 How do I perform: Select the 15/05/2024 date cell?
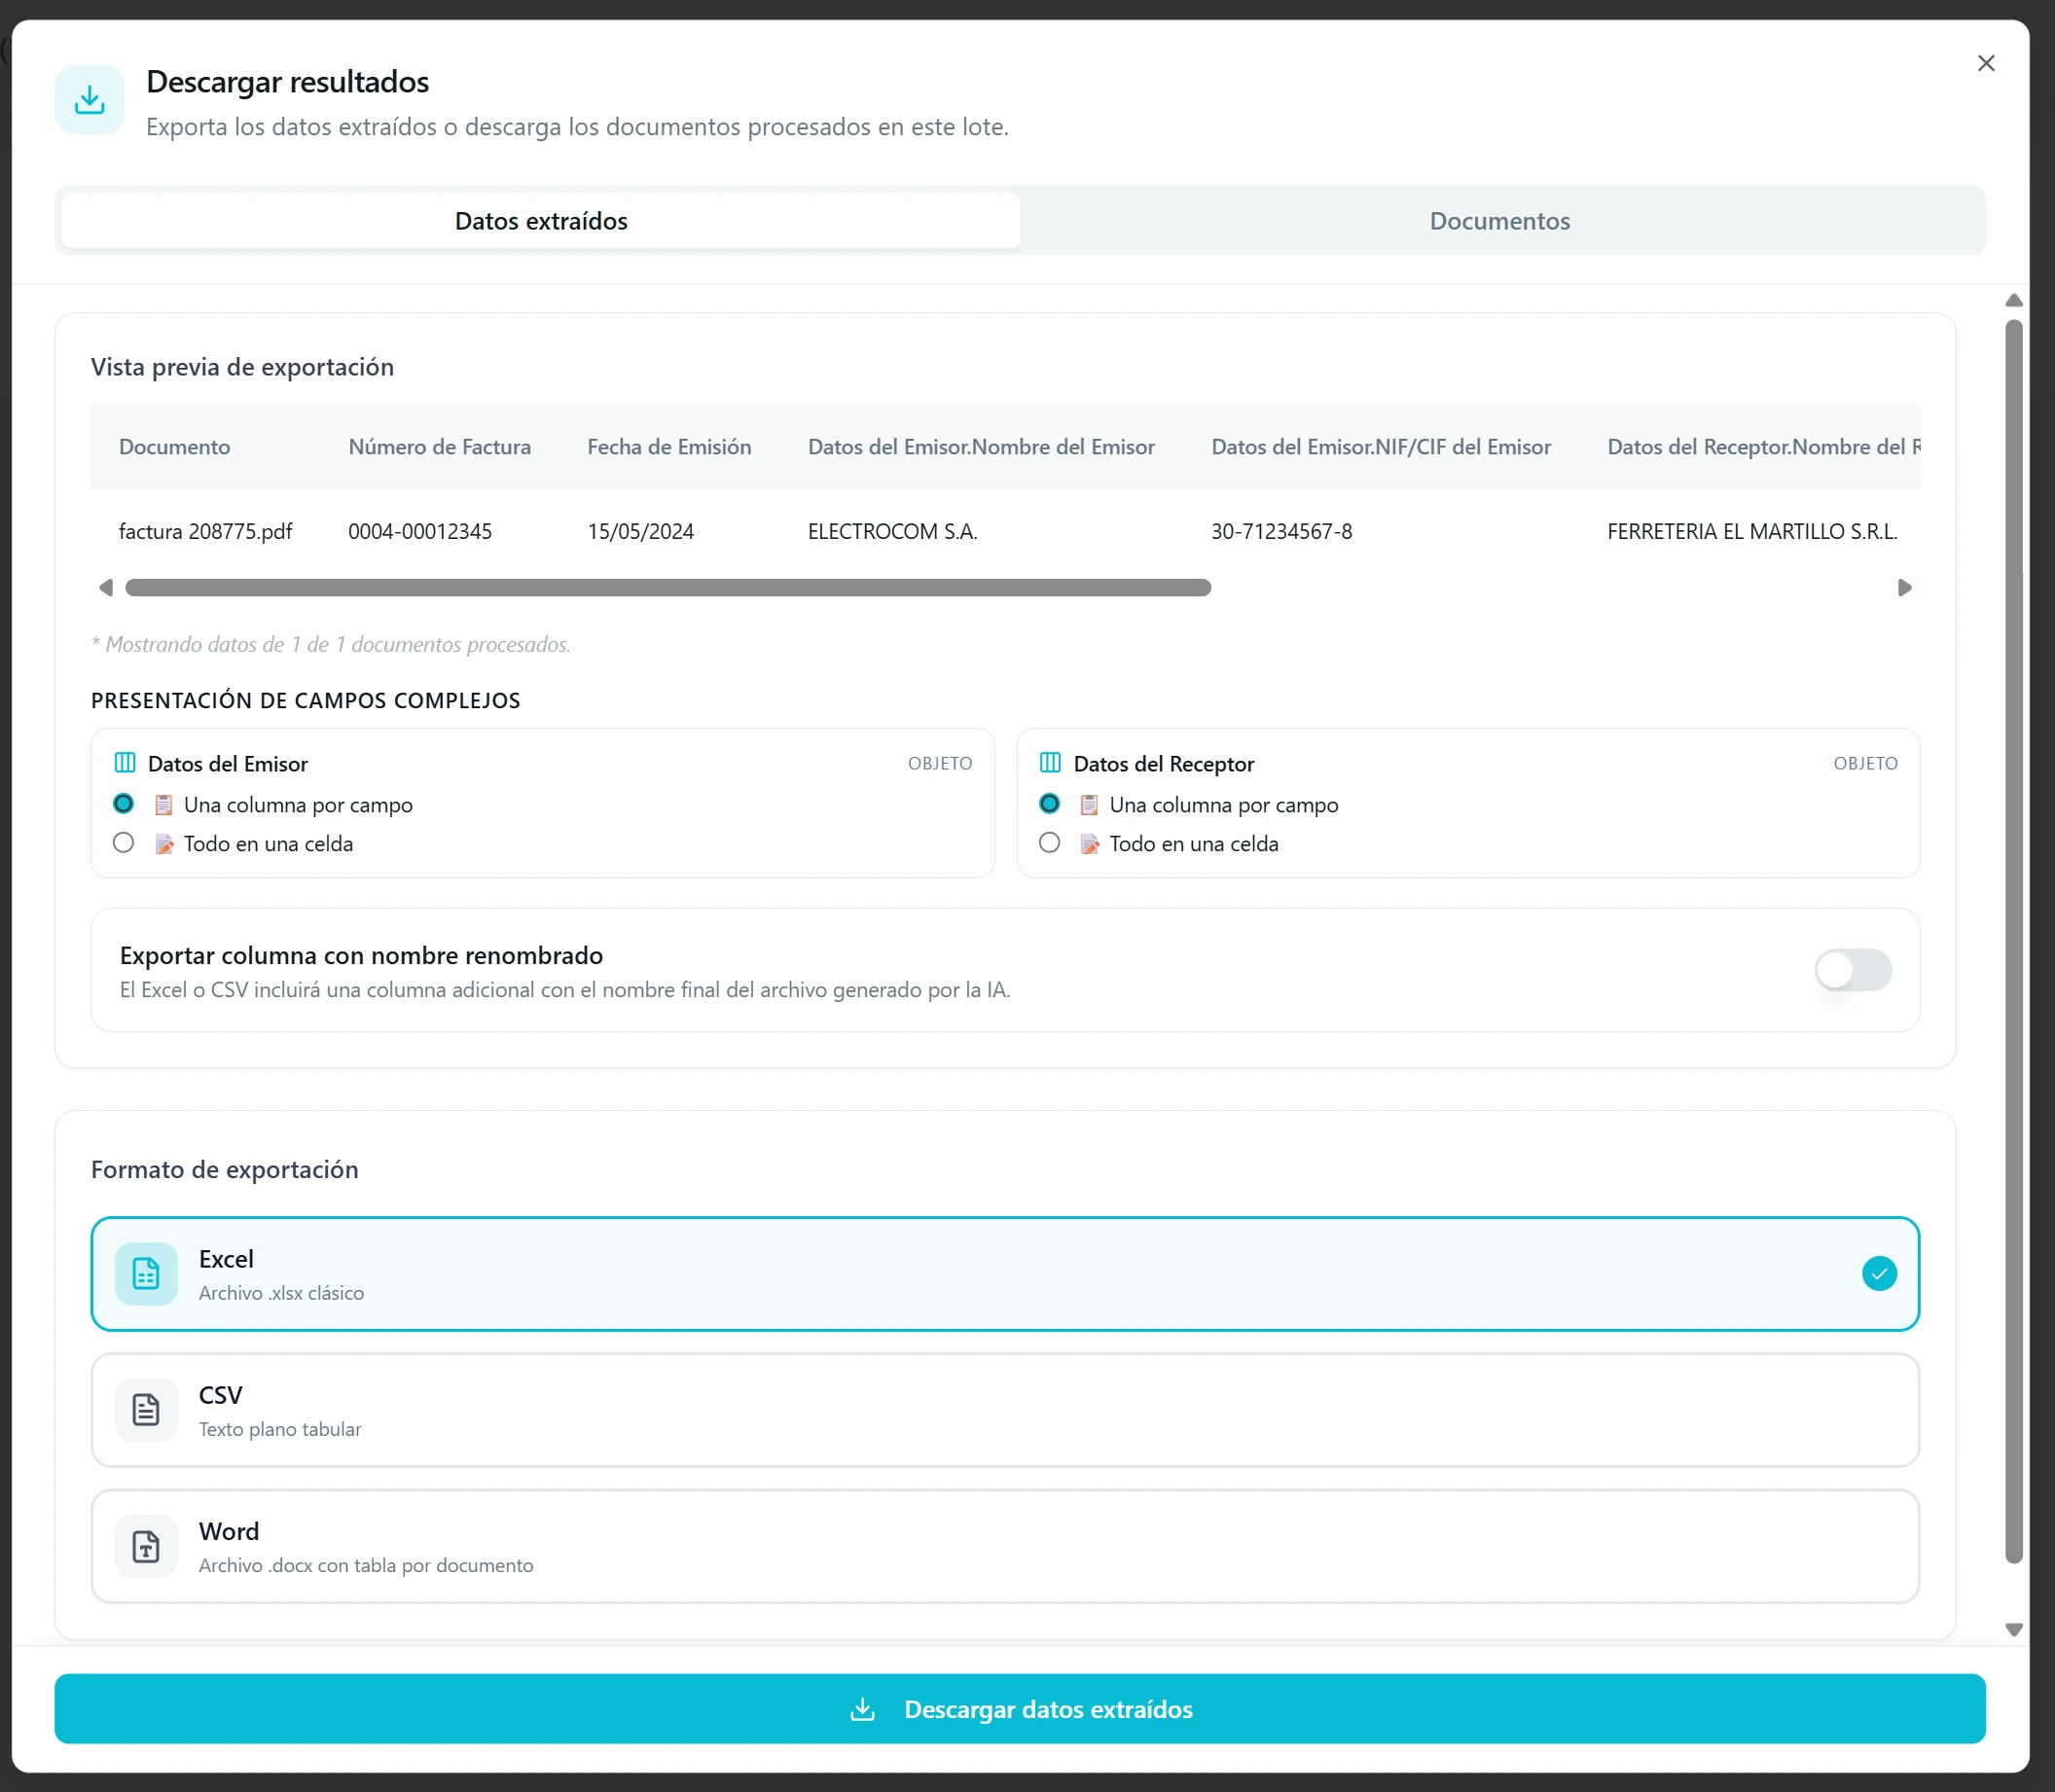click(640, 531)
